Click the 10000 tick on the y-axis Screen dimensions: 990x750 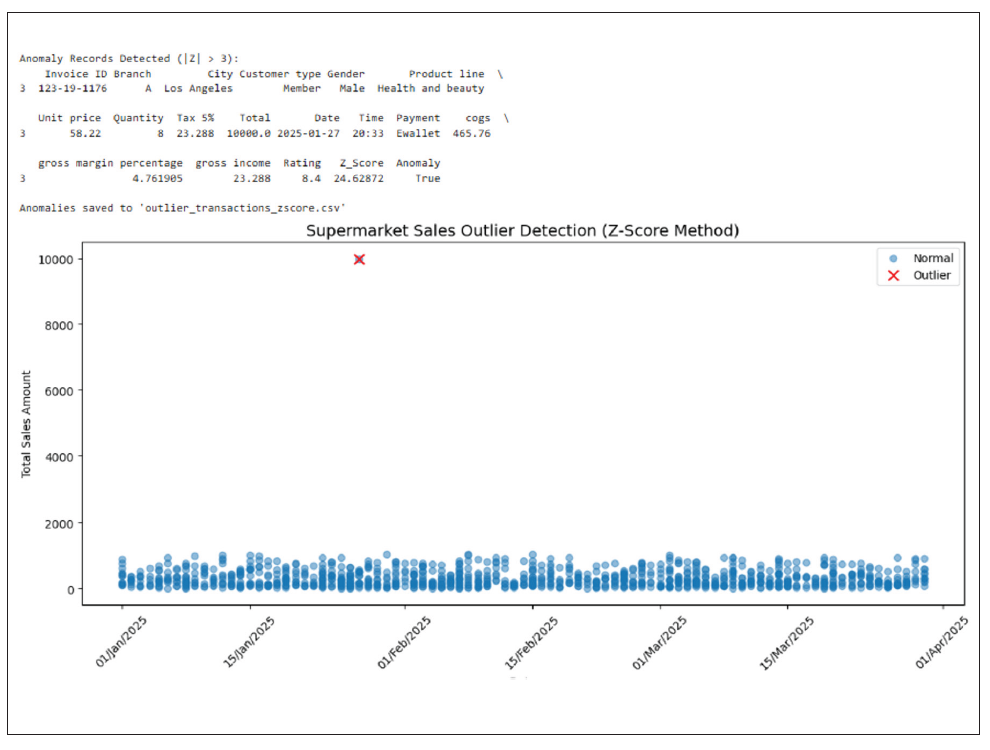pos(56,259)
